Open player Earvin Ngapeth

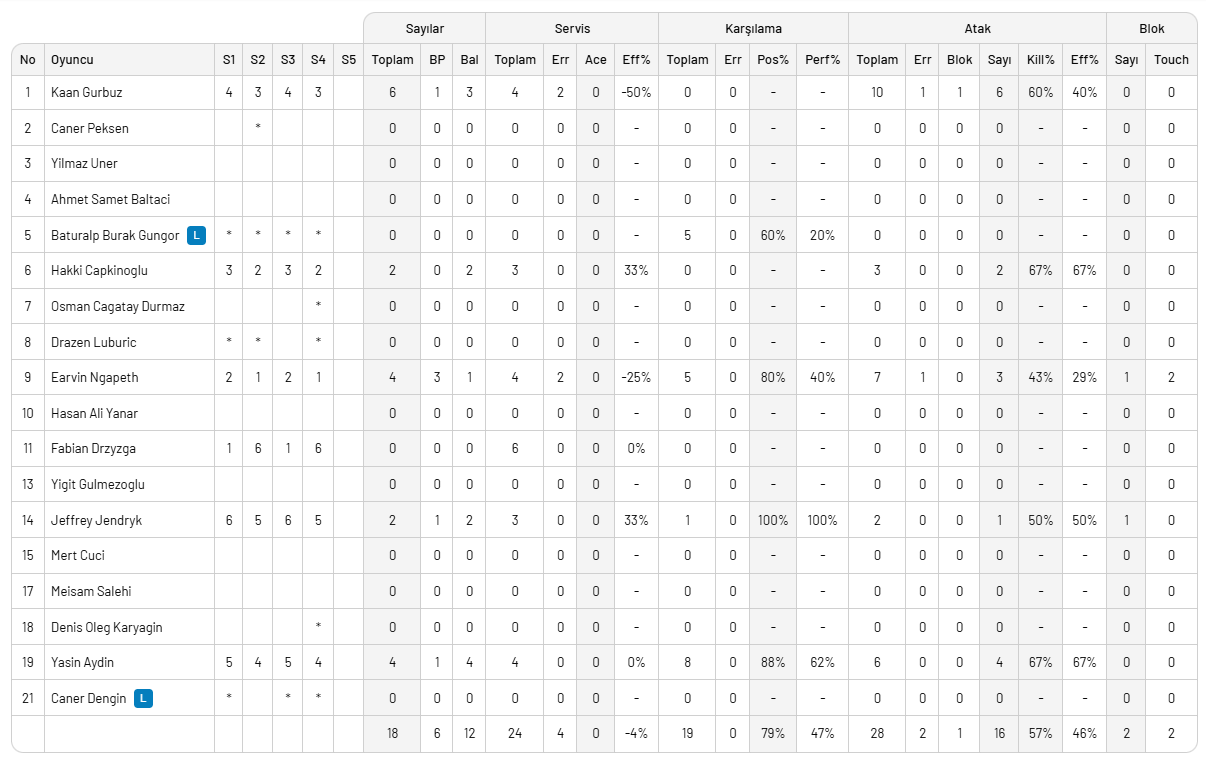(x=96, y=378)
